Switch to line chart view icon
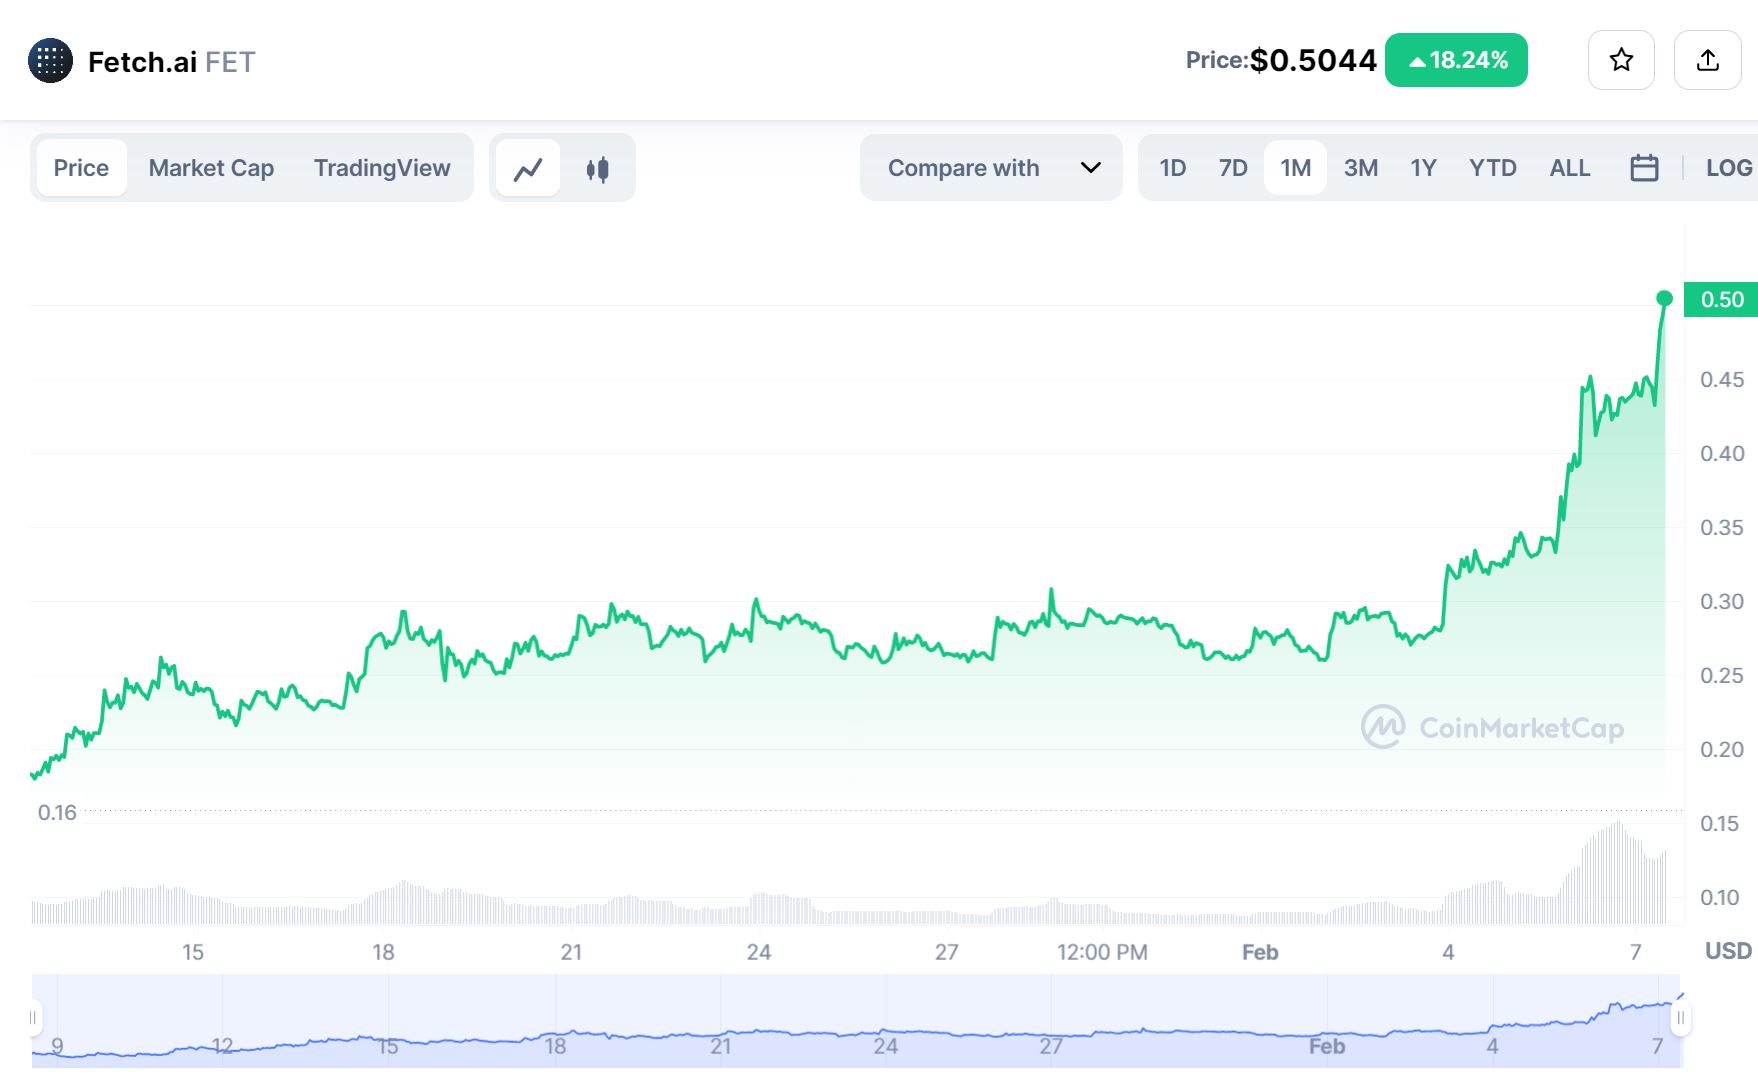The width and height of the screenshot is (1758, 1080). (528, 169)
